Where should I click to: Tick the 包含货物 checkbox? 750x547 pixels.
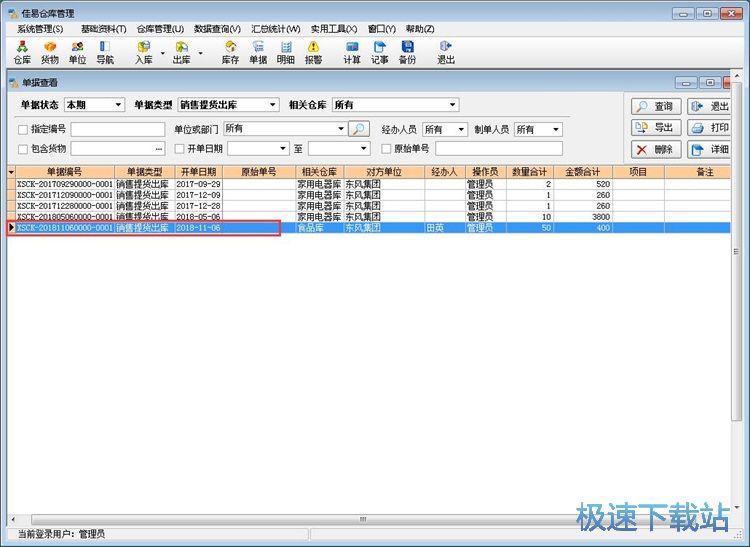(22, 149)
